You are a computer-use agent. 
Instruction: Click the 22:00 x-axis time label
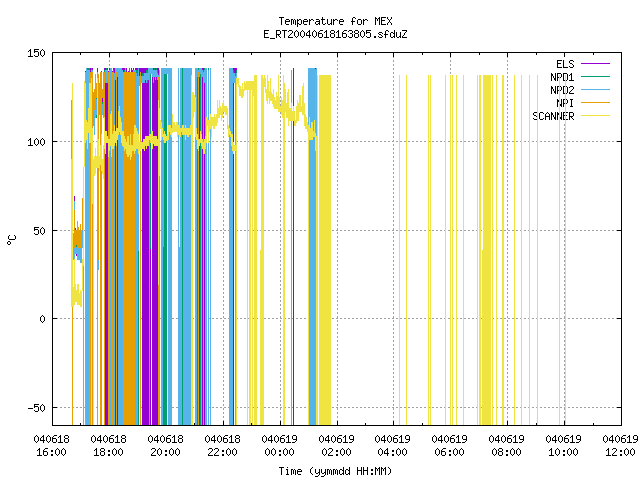[222, 452]
